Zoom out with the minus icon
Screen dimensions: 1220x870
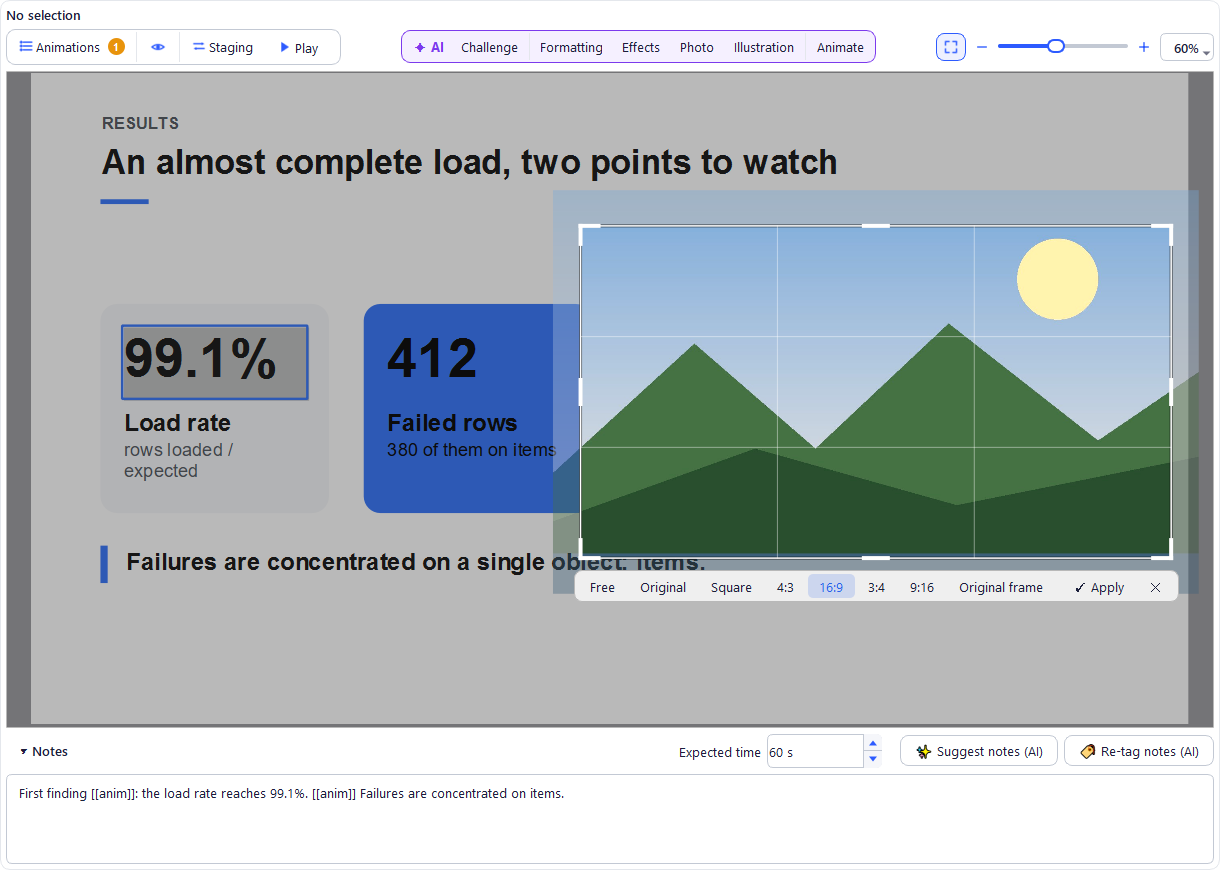(x=982, y=47)
